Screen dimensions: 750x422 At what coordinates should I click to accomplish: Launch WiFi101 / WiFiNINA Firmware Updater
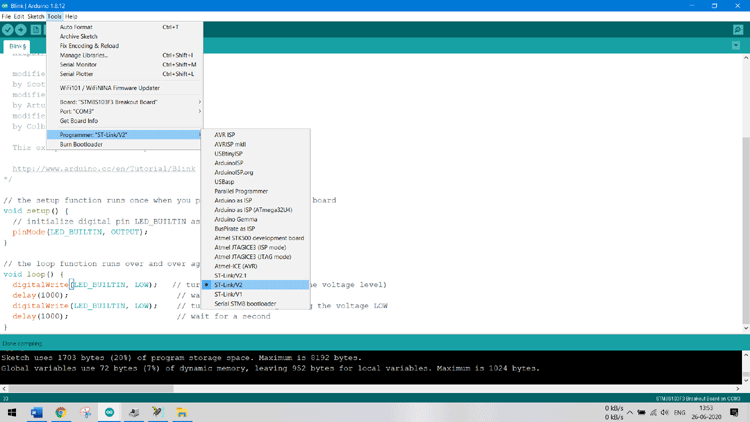(x=124, y=88)
